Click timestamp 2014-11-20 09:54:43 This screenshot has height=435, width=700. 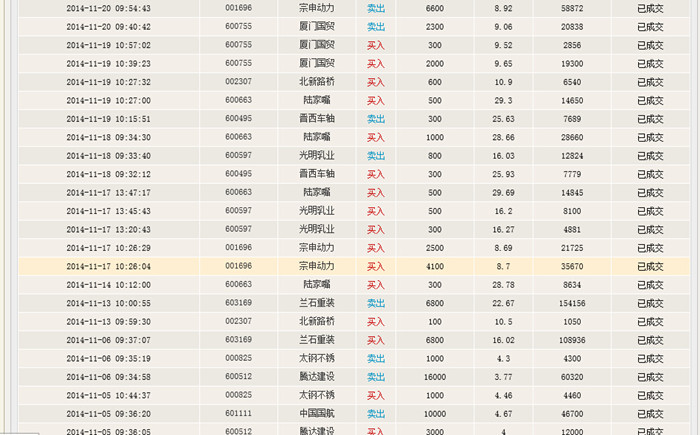pyautogui.click(x=109, y=8)
